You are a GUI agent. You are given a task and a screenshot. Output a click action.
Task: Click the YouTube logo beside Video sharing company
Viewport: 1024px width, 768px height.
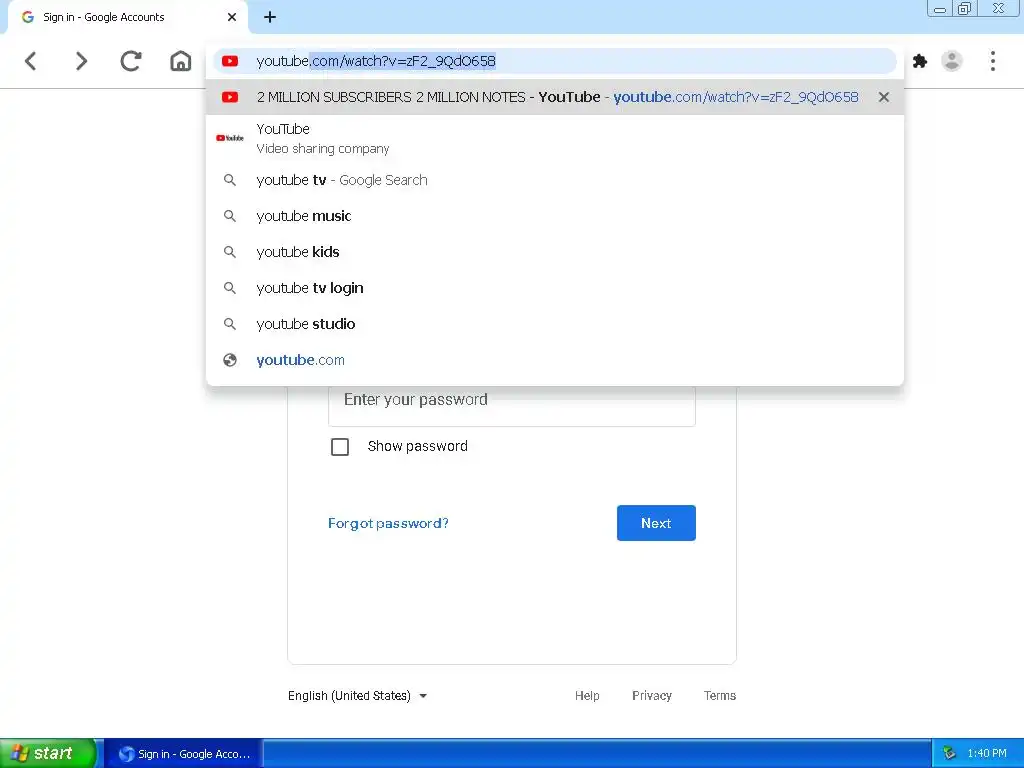[230, 138]
